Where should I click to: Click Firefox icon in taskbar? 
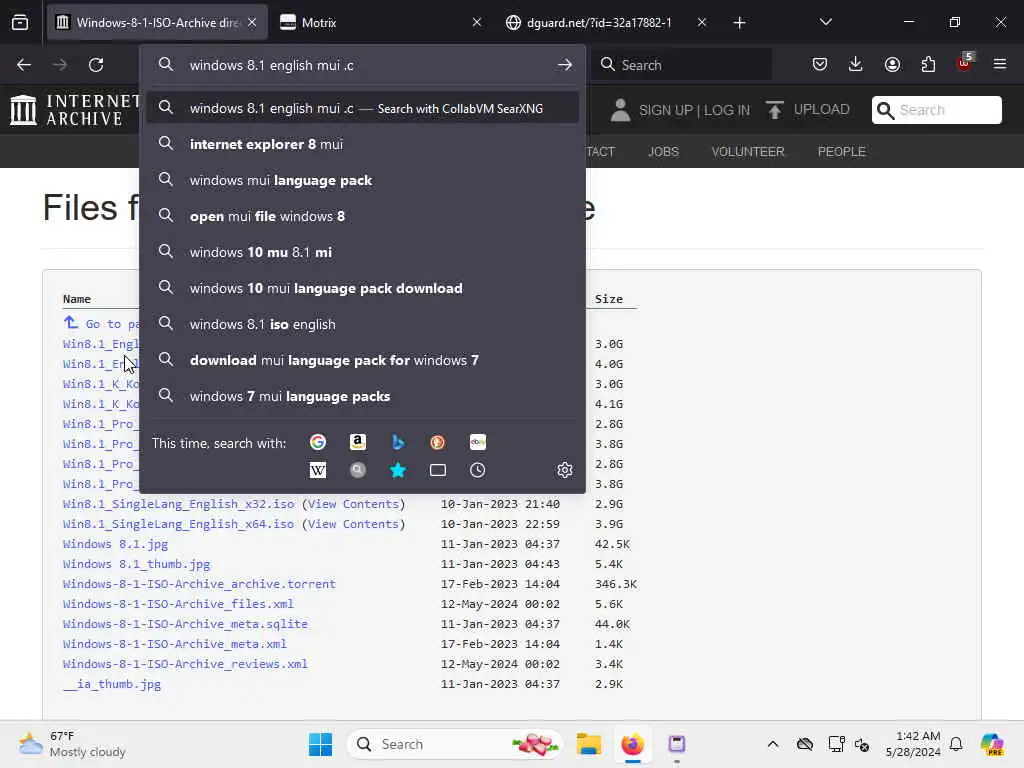pyautogui.click(x=632, y=744)
